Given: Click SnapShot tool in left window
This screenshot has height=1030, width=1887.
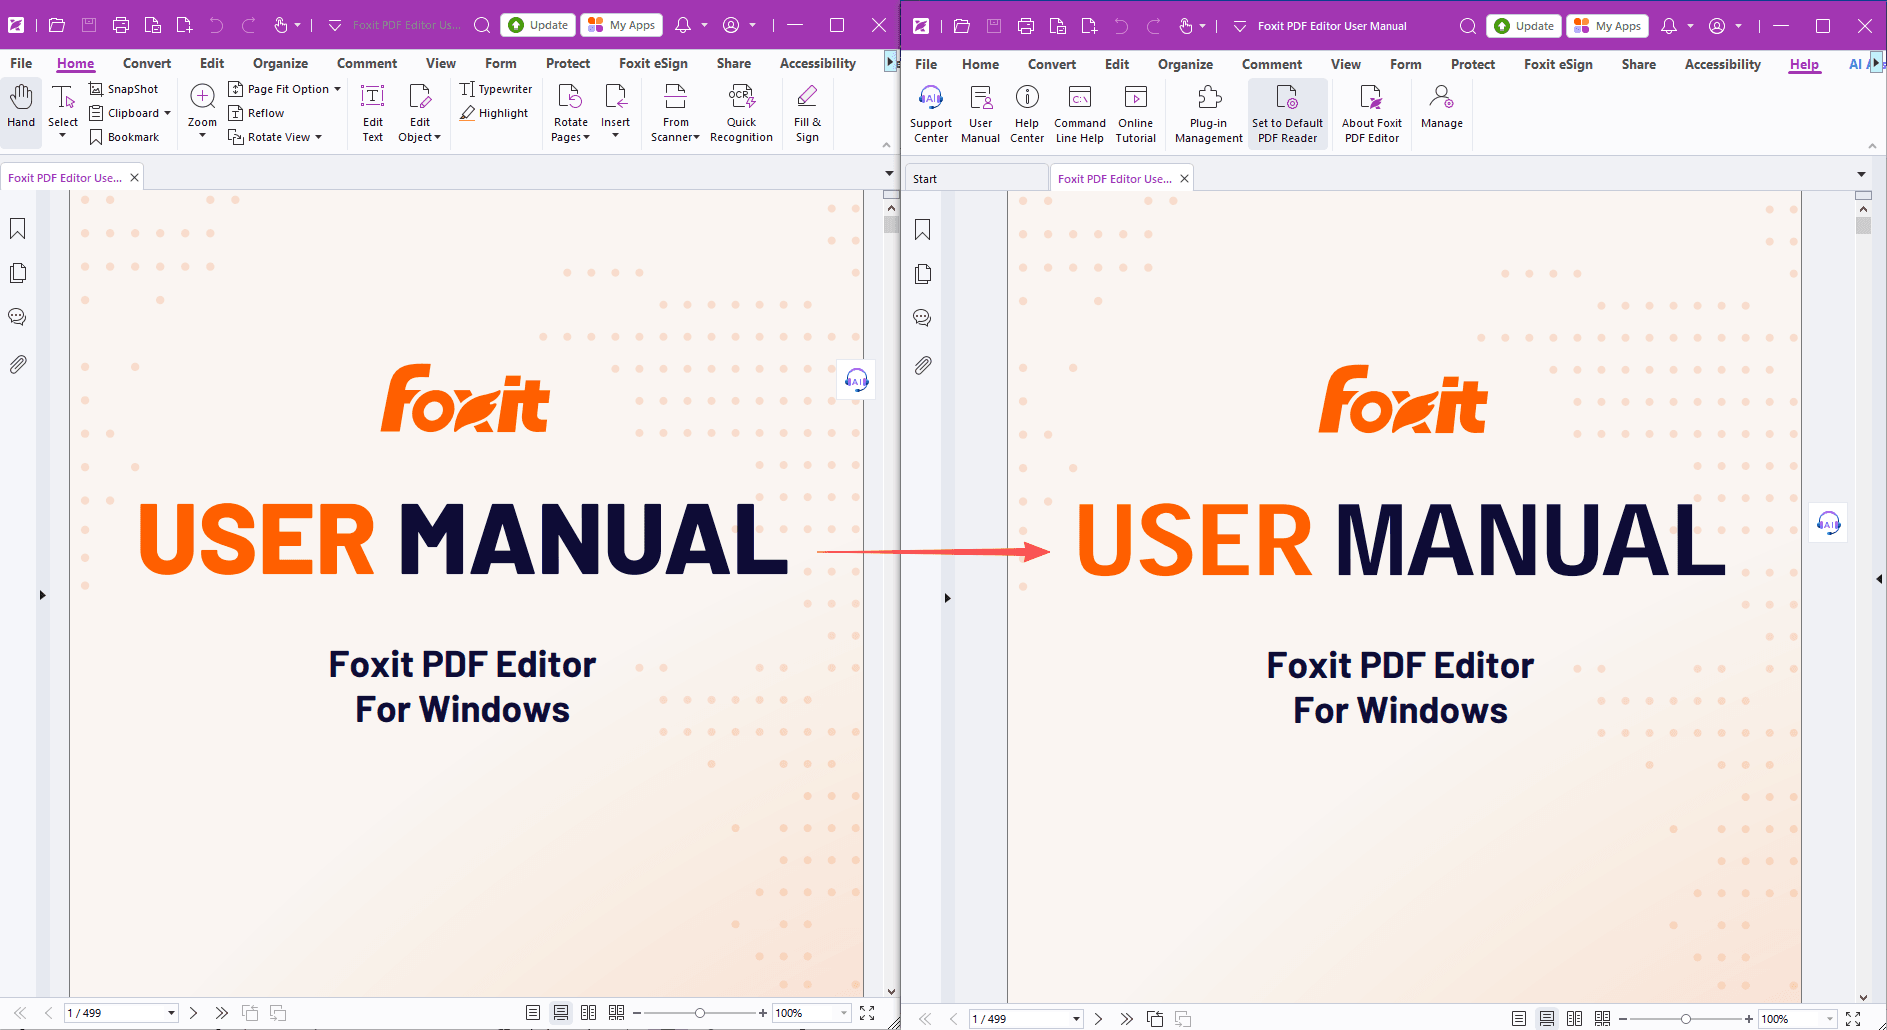Looking at the screenshot, I should point(124,89).
